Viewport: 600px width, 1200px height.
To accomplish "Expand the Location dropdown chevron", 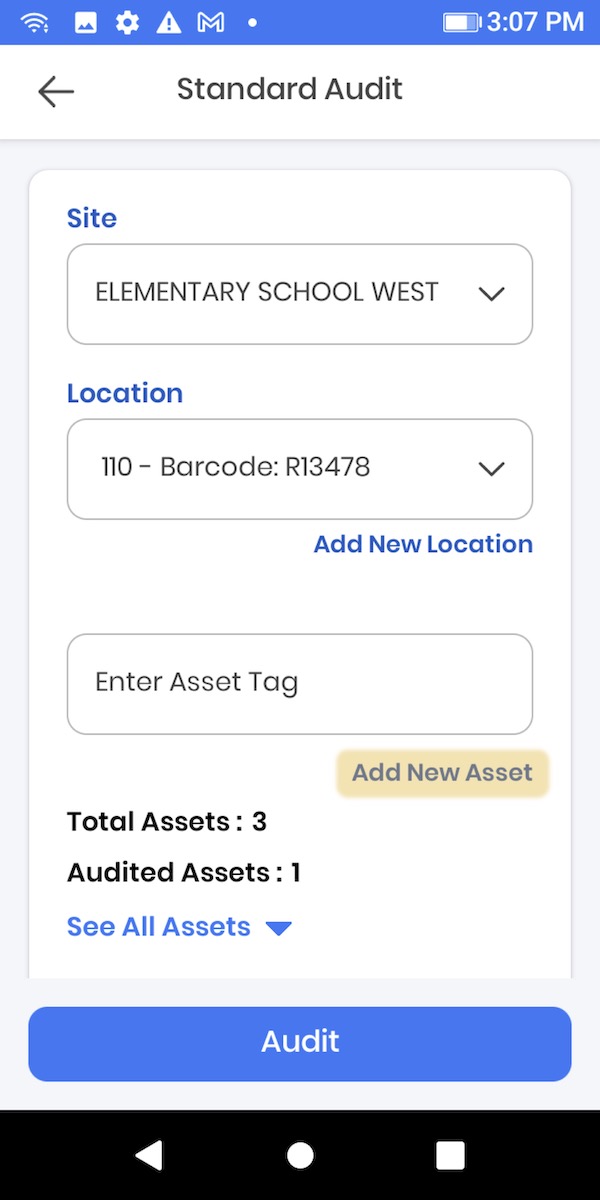I will pos(491,469).
